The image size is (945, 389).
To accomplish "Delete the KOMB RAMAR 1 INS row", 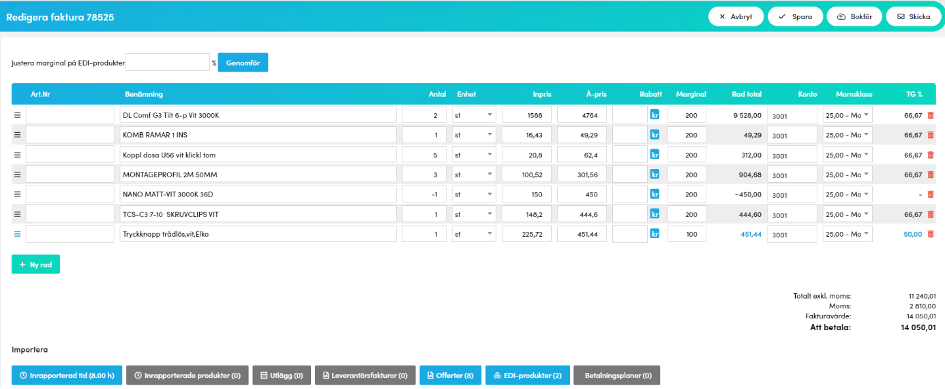I will click(x=931, y=134).
